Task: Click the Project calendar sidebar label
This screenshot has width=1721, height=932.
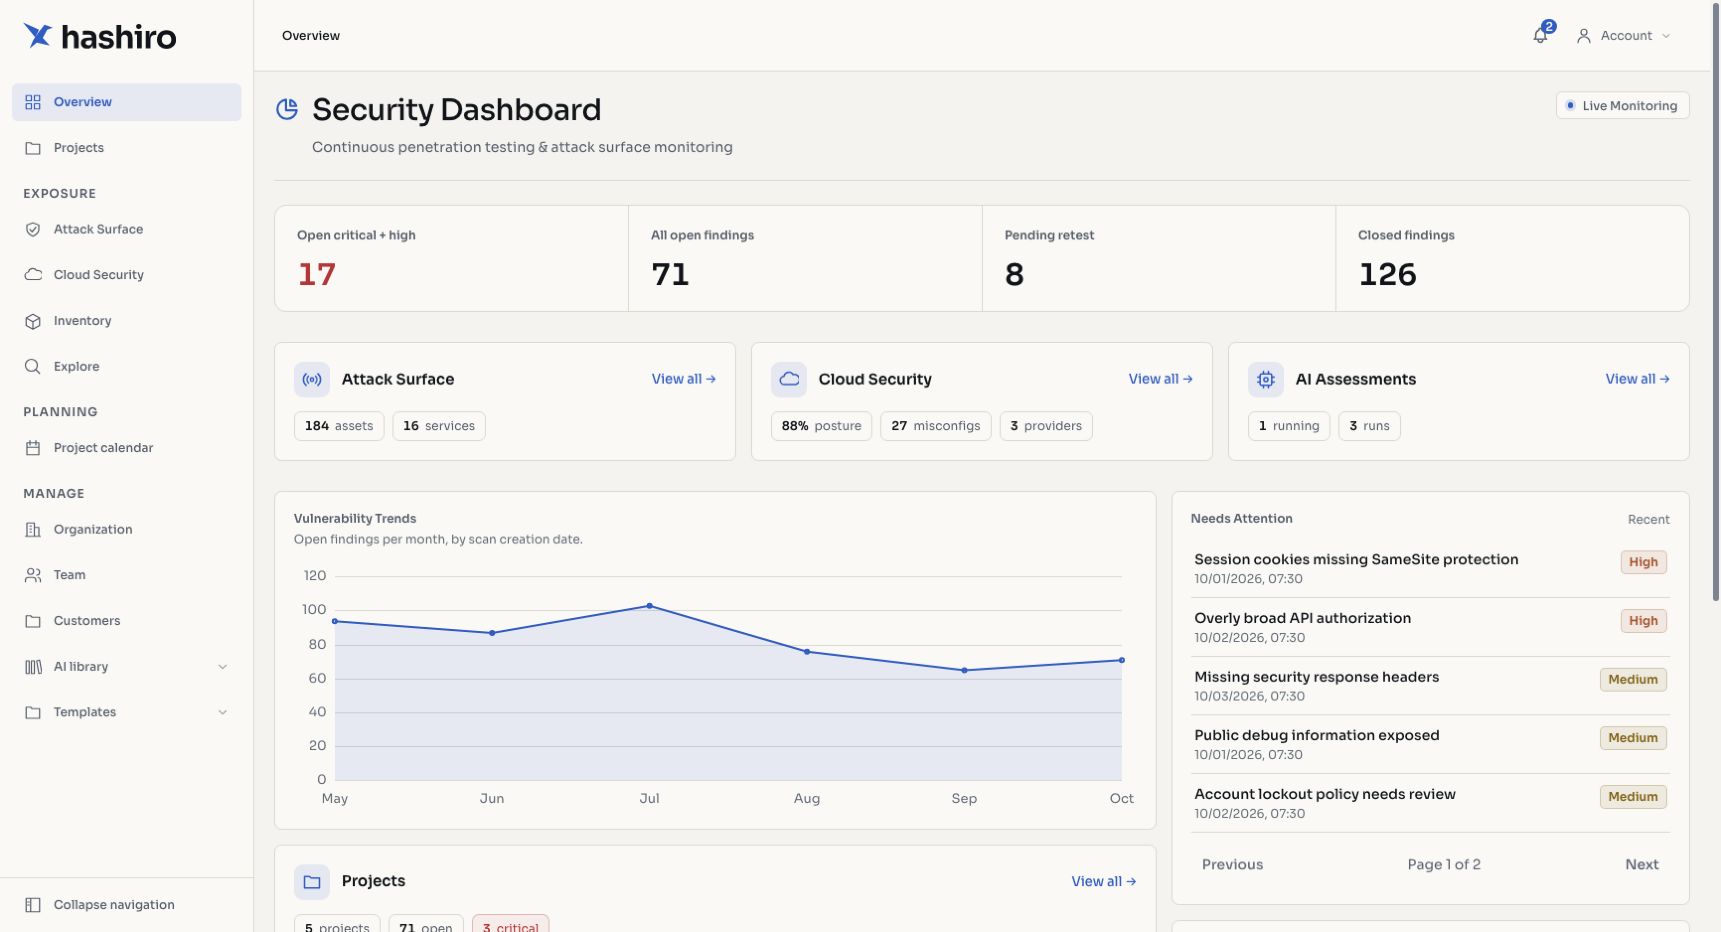Action: tap(104, 448)
